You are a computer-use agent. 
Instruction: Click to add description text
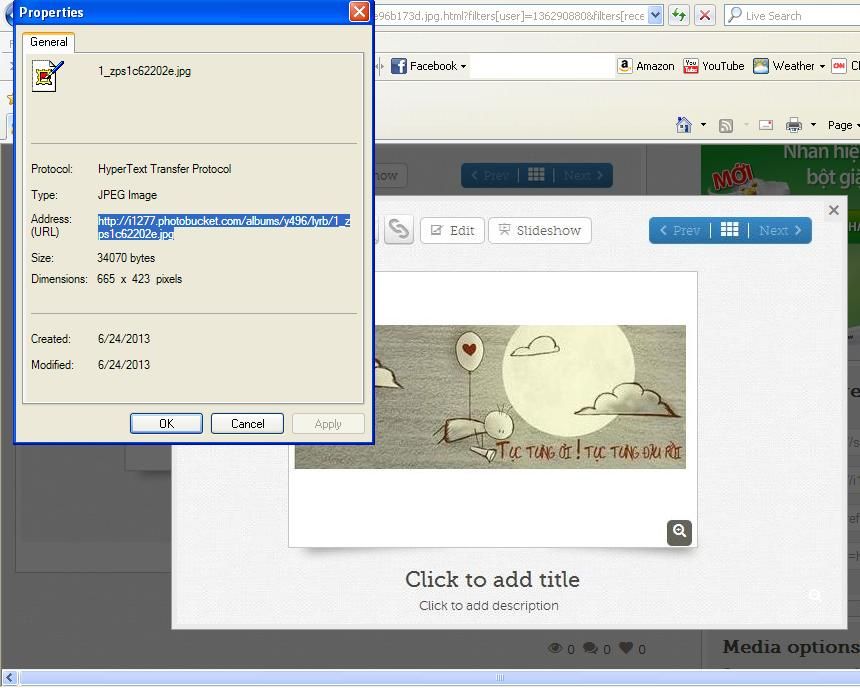point(489,606)
